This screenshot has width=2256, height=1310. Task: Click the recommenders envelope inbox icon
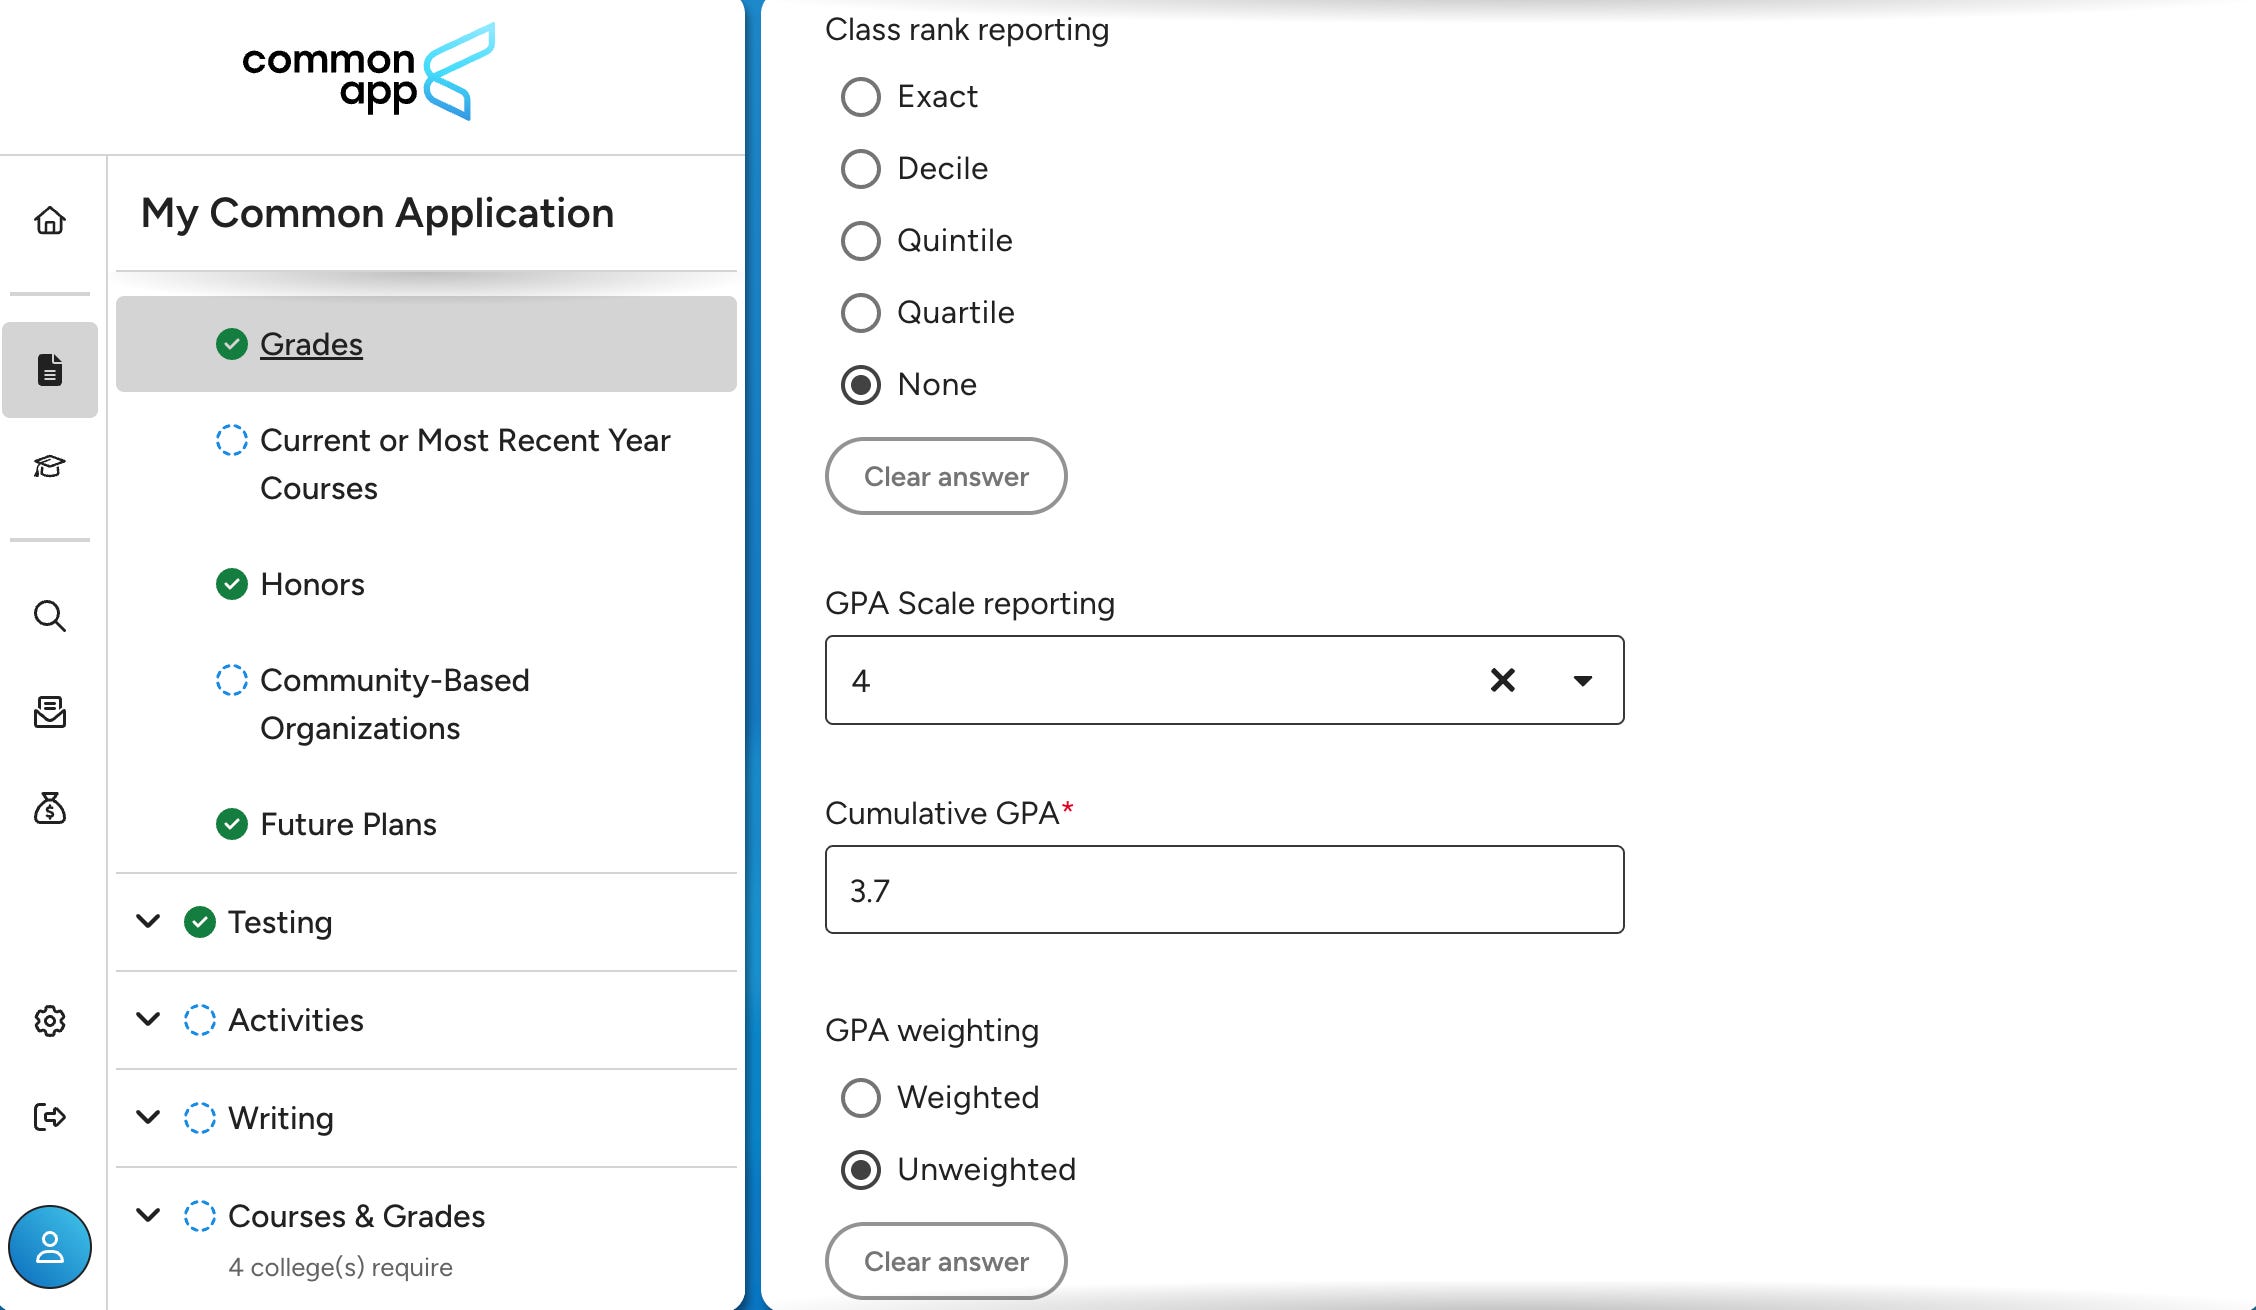coord(50,712)
